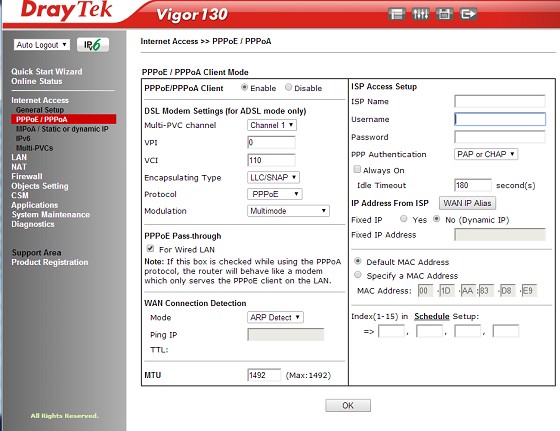Viewport: 560px width, 431px height.
Task: Open the LAN menu
Action: click(x=19, y=157)
